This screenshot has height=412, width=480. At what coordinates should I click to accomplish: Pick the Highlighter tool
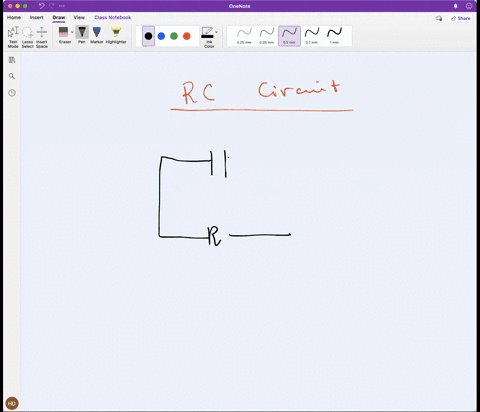[116, 35]
